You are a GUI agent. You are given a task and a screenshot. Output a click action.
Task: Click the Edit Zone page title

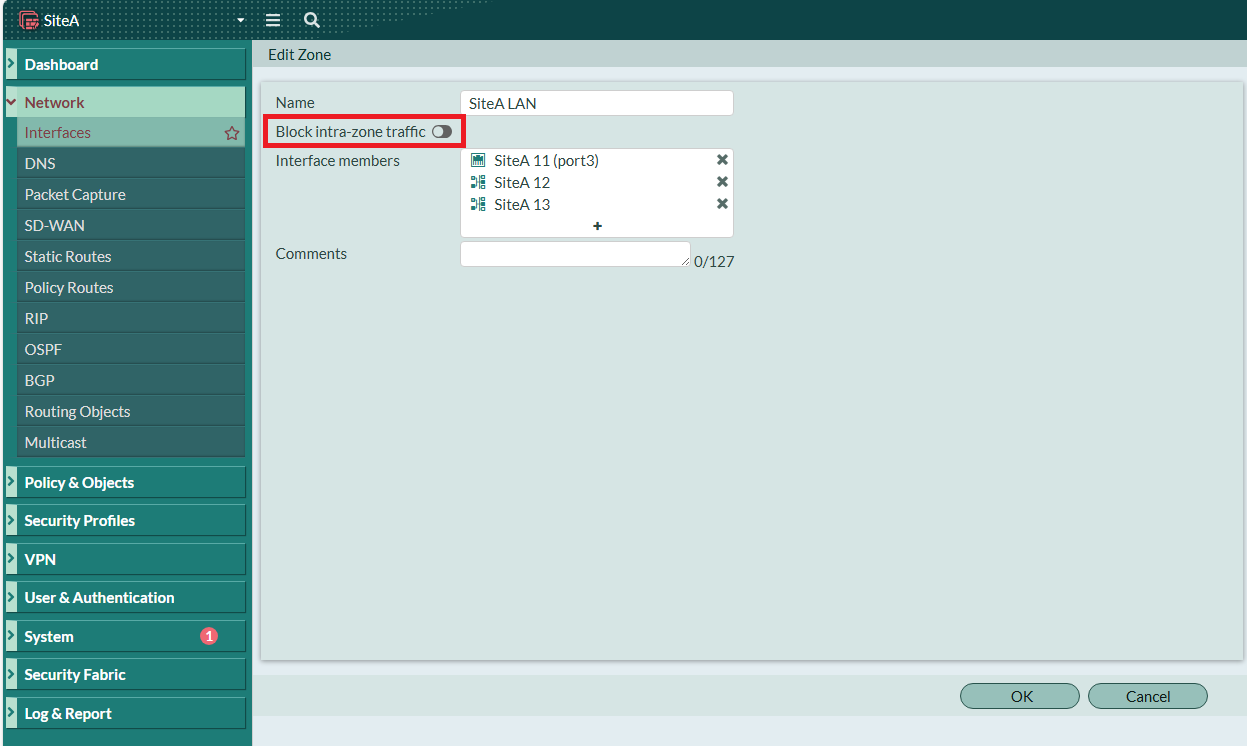pyautogui.click(x=299, y=55)
